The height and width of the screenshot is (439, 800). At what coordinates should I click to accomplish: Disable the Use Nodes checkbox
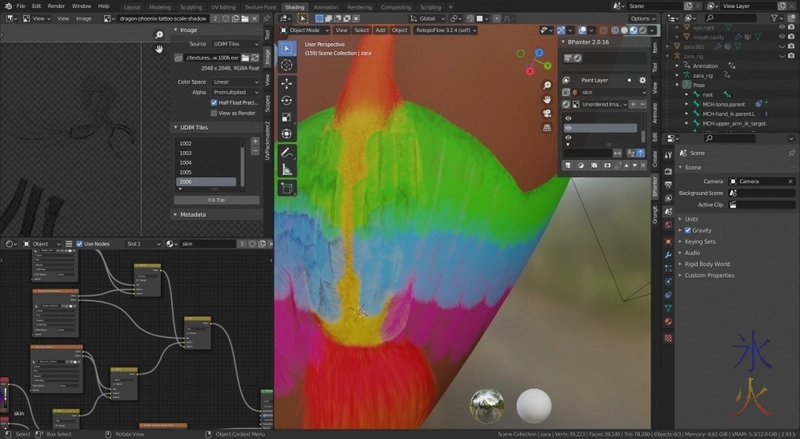[77, 243]
